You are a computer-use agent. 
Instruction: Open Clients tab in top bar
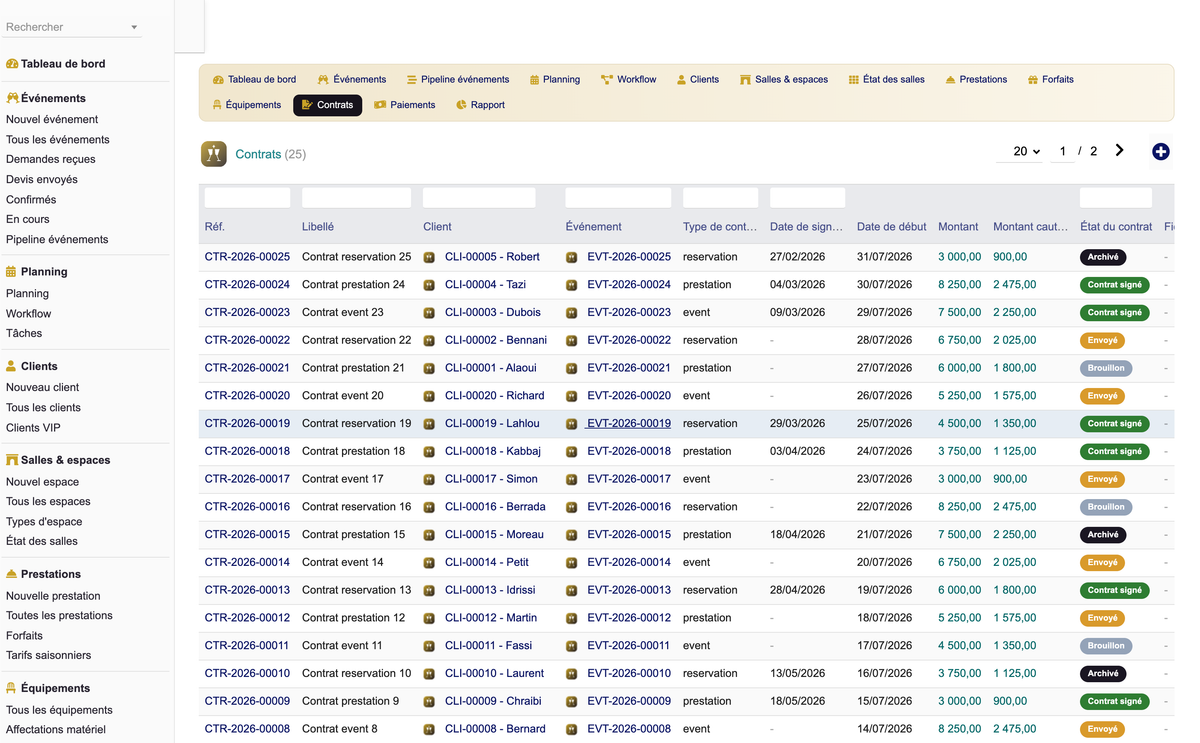click(x=697, y=79)
